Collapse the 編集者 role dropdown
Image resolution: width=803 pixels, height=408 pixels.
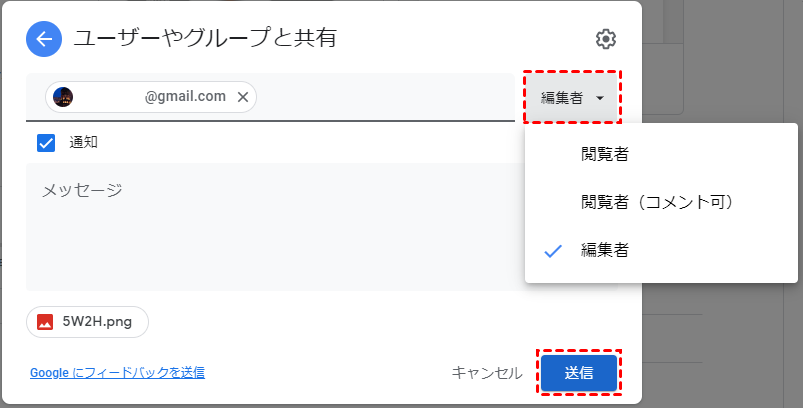coord(572,98)
